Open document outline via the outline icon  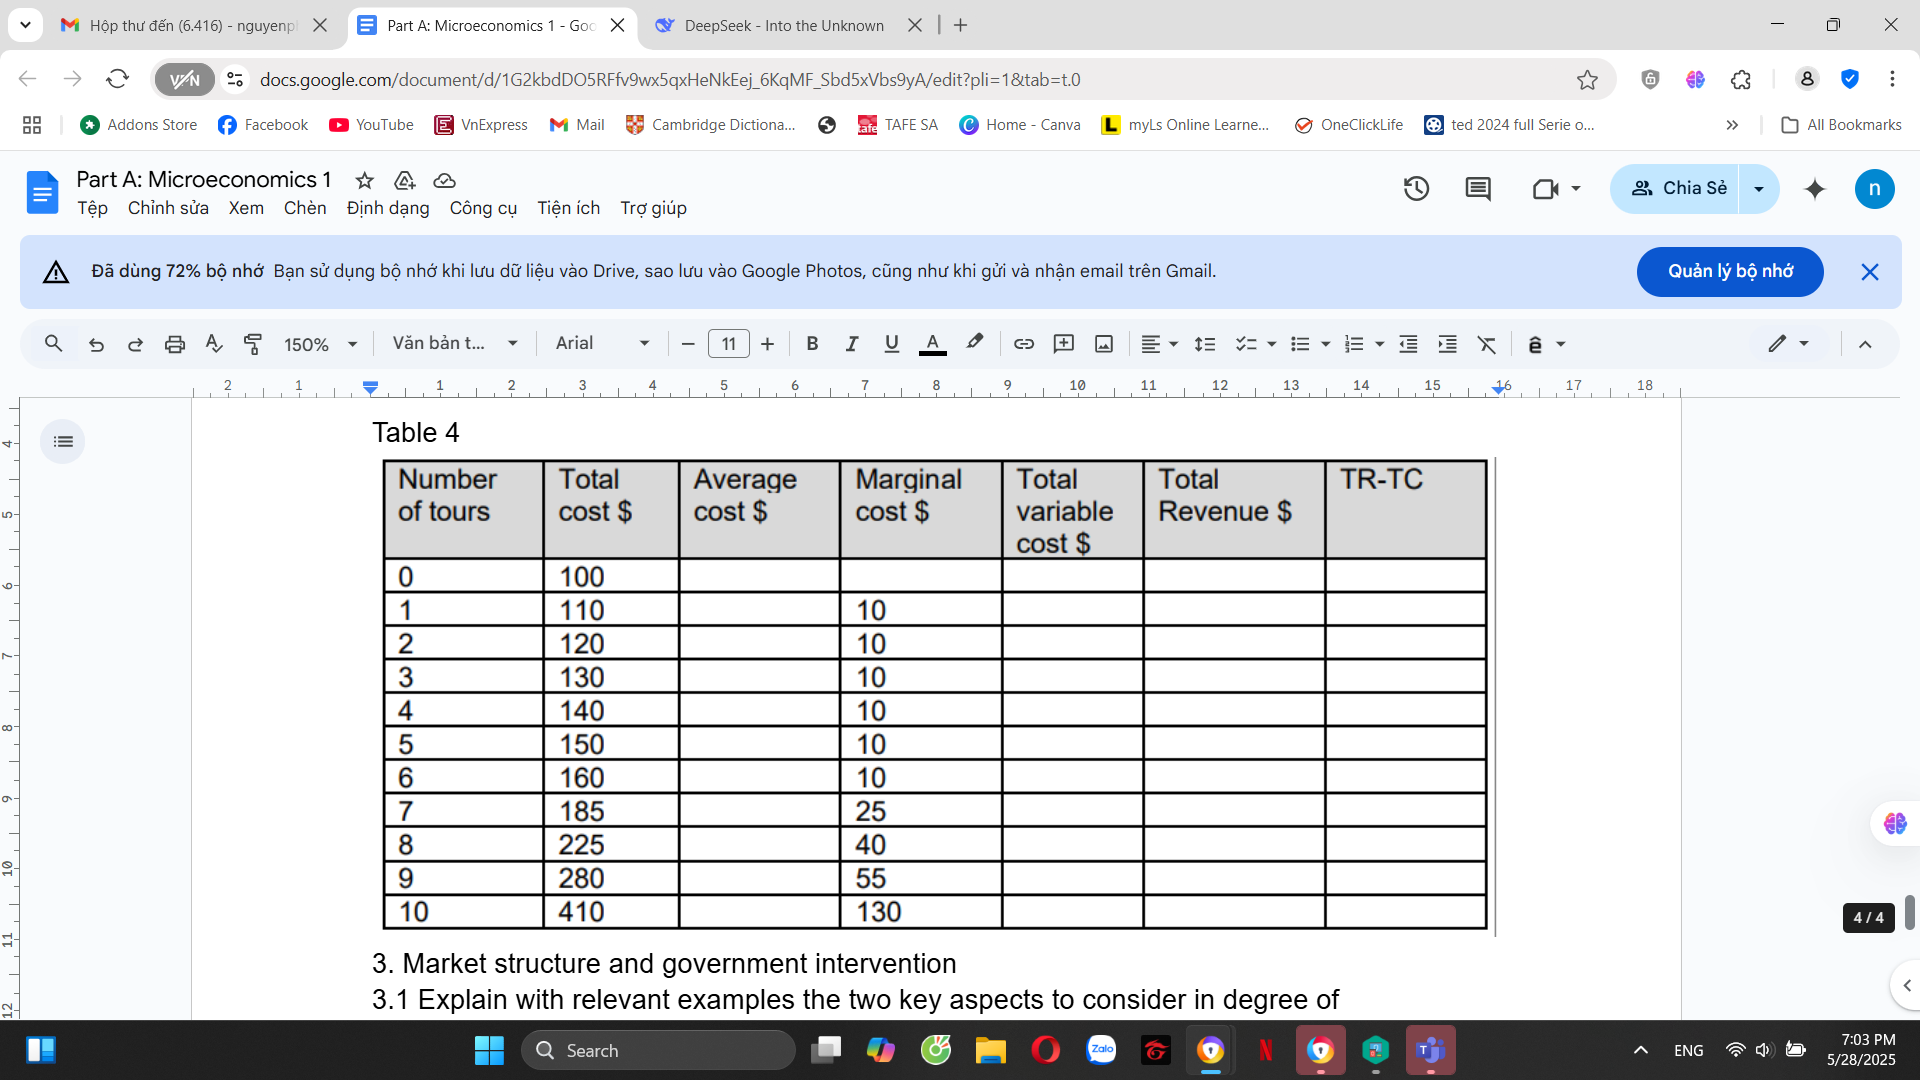pyautogui.click(x=63, y=441)
